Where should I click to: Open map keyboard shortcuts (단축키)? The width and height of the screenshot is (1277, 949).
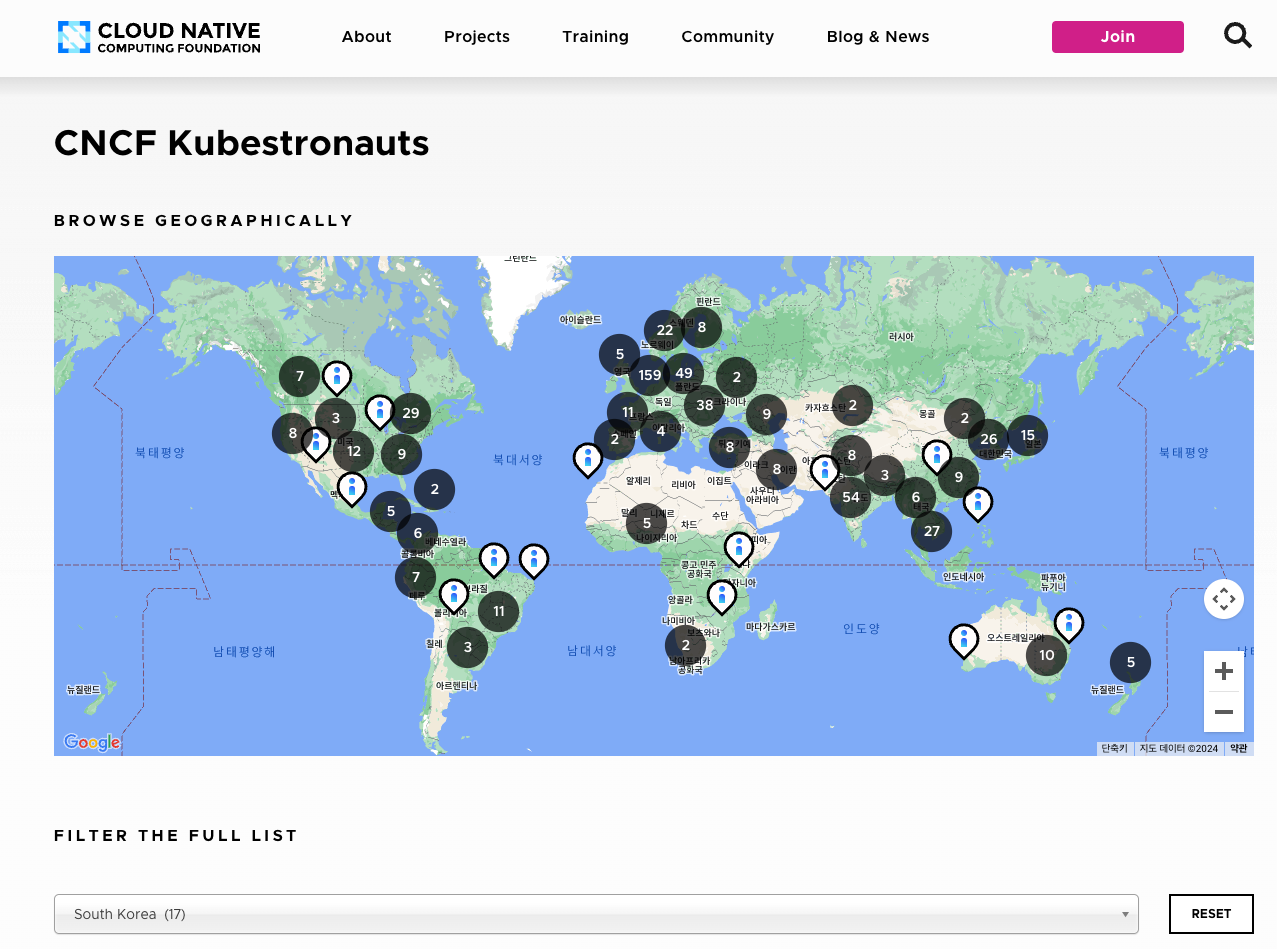(1115, 748)
